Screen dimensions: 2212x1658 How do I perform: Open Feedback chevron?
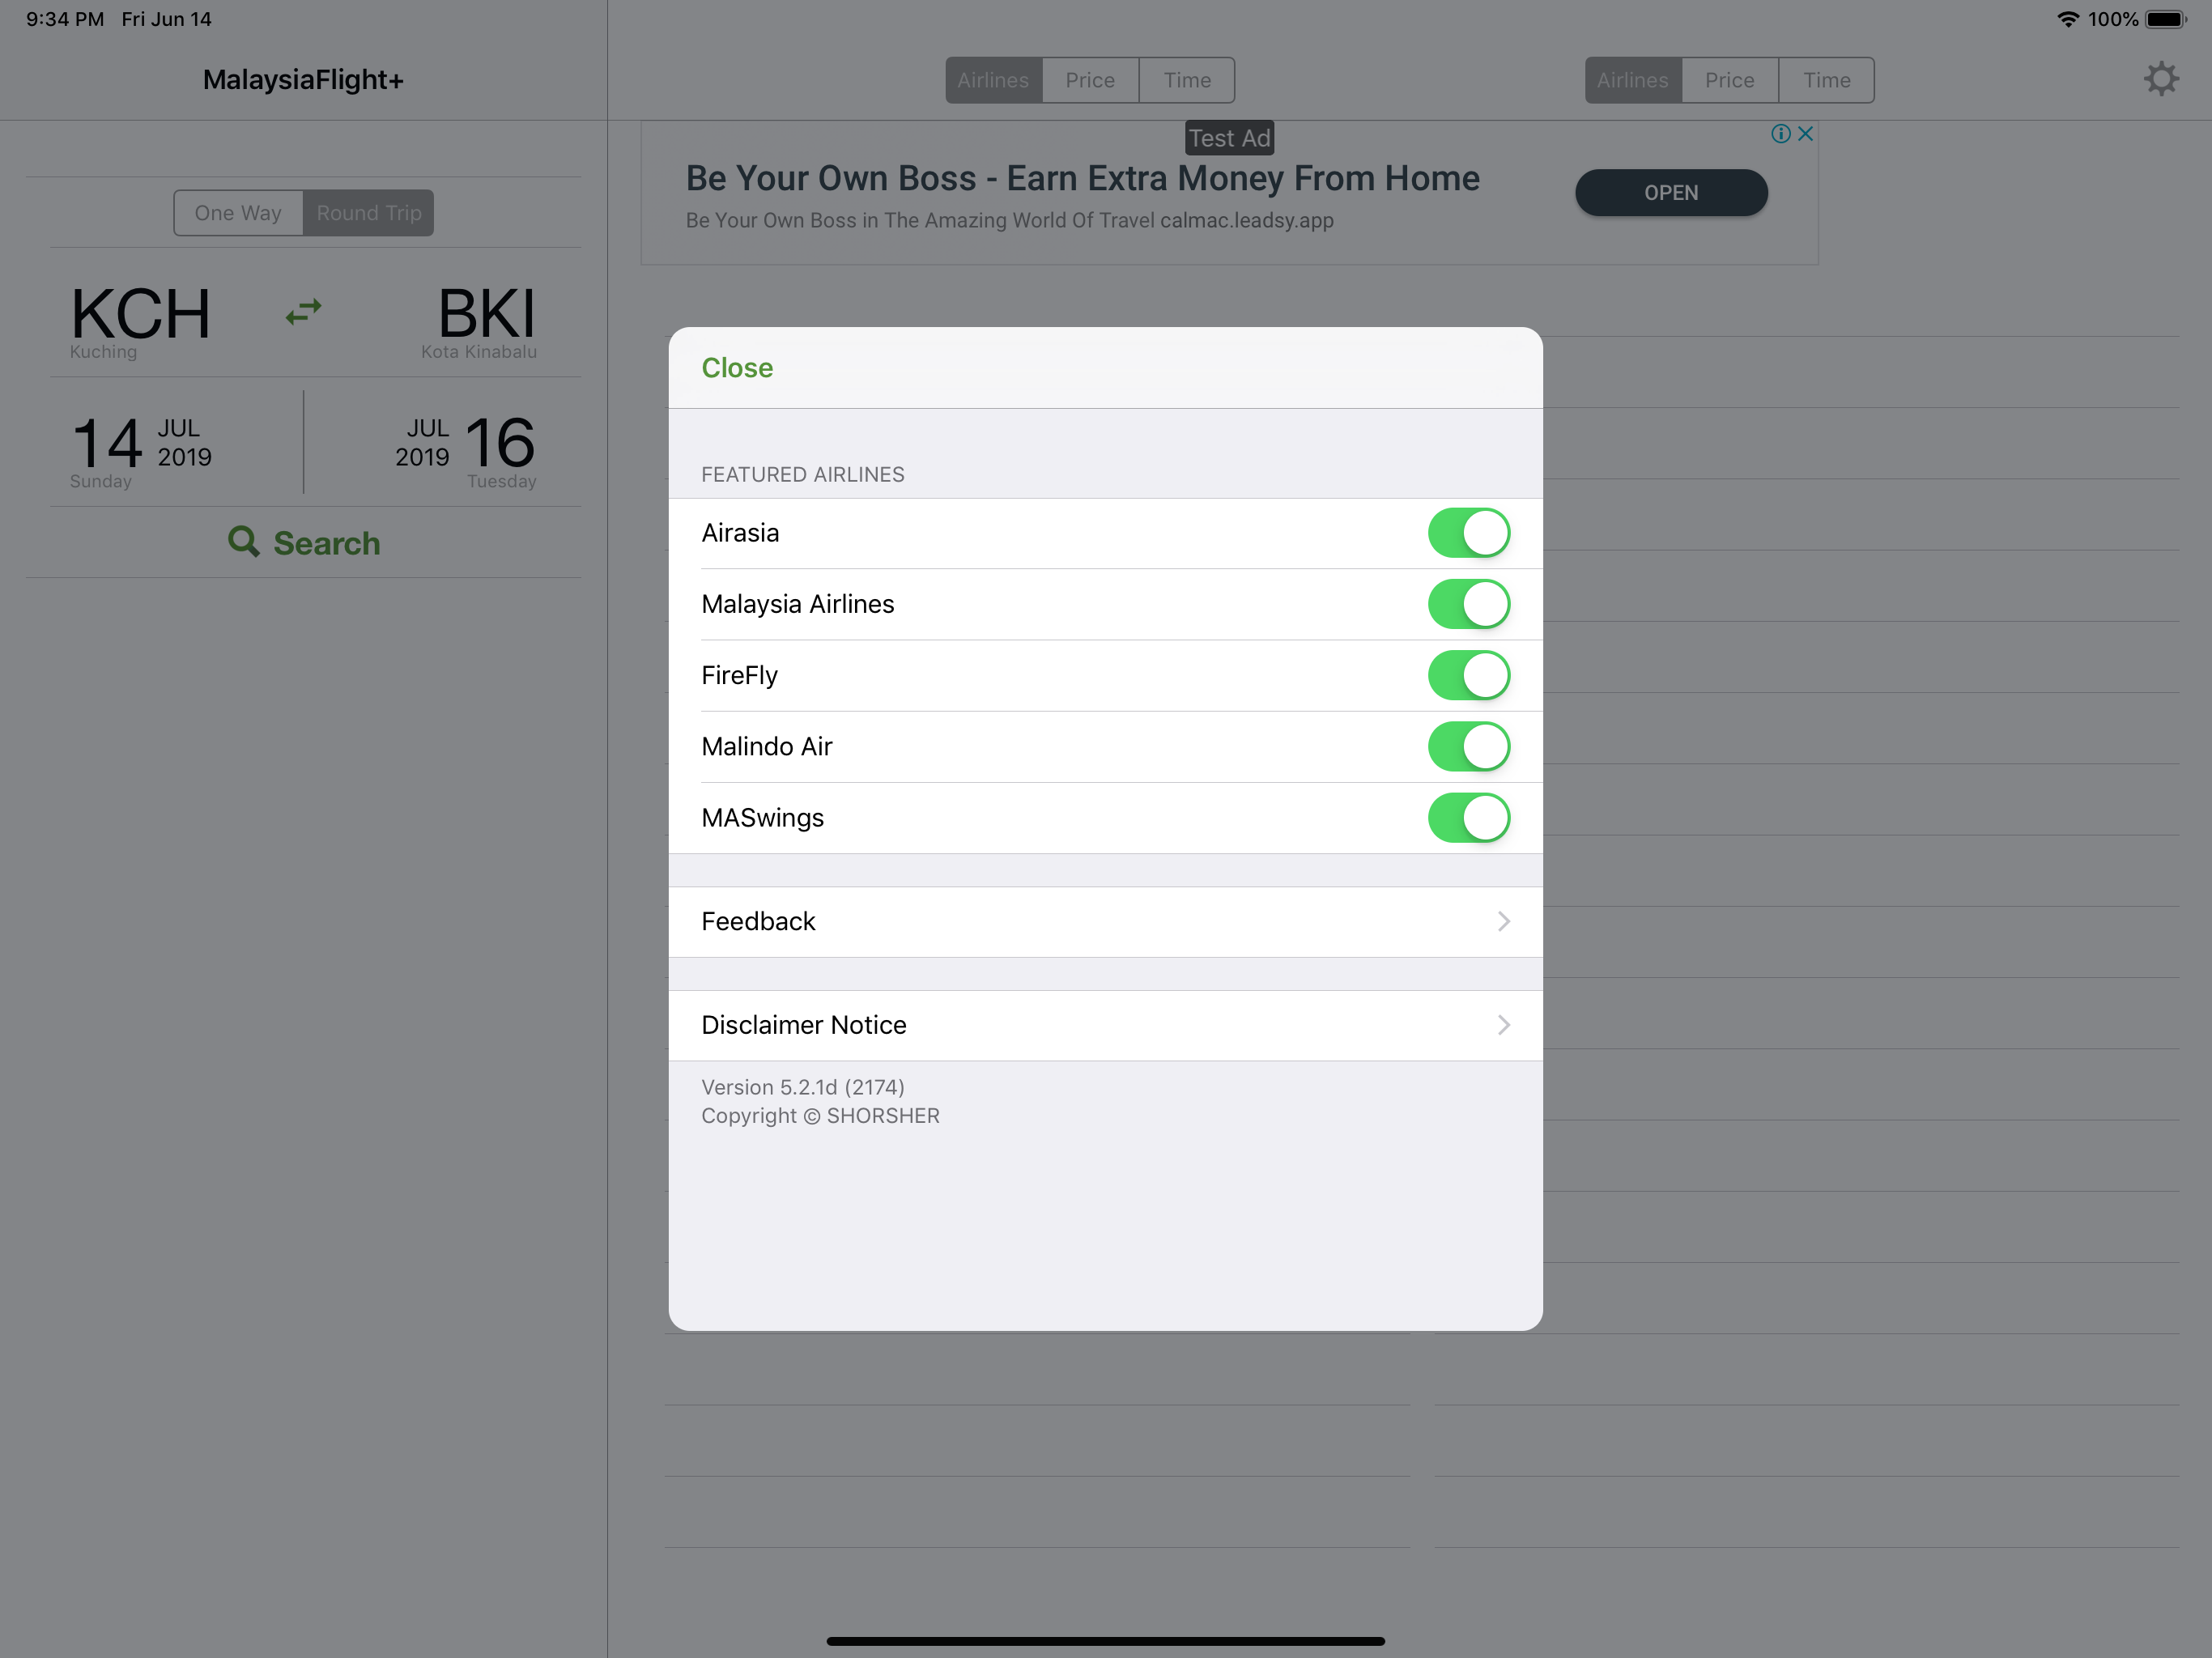[1503, 921]
